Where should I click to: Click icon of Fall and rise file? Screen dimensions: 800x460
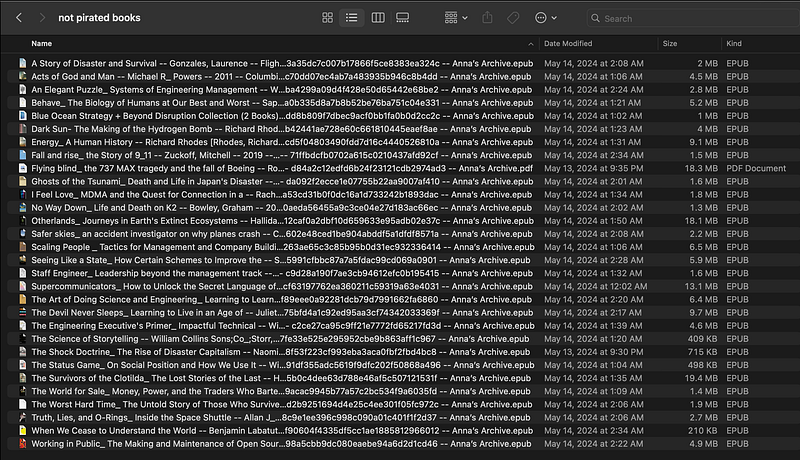pos(22,155)
